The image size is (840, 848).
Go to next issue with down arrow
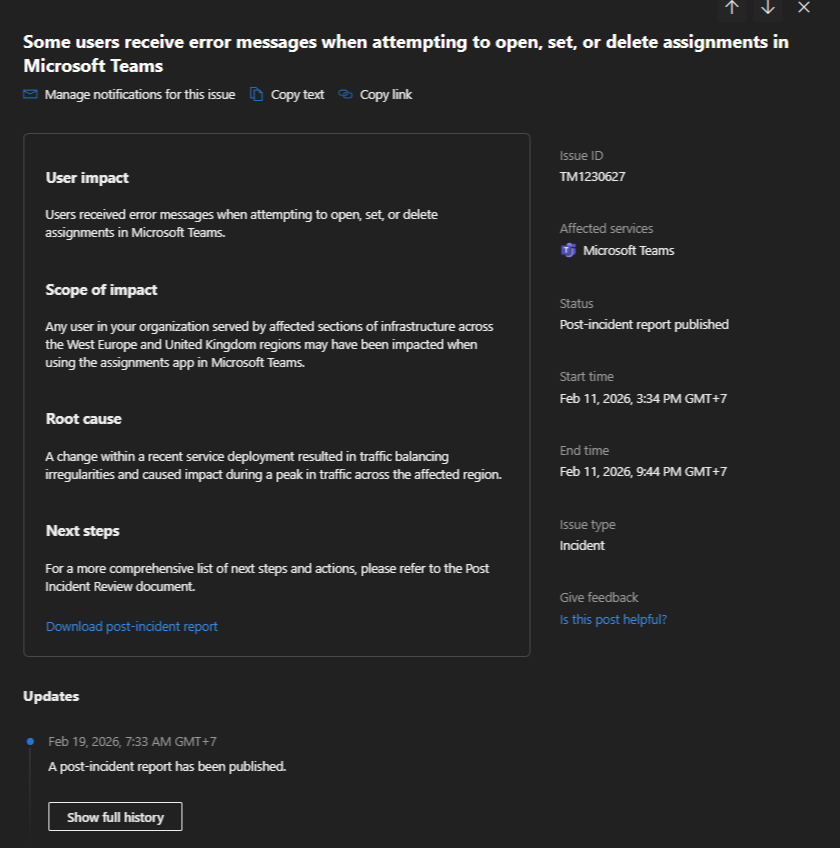(768, 7)
